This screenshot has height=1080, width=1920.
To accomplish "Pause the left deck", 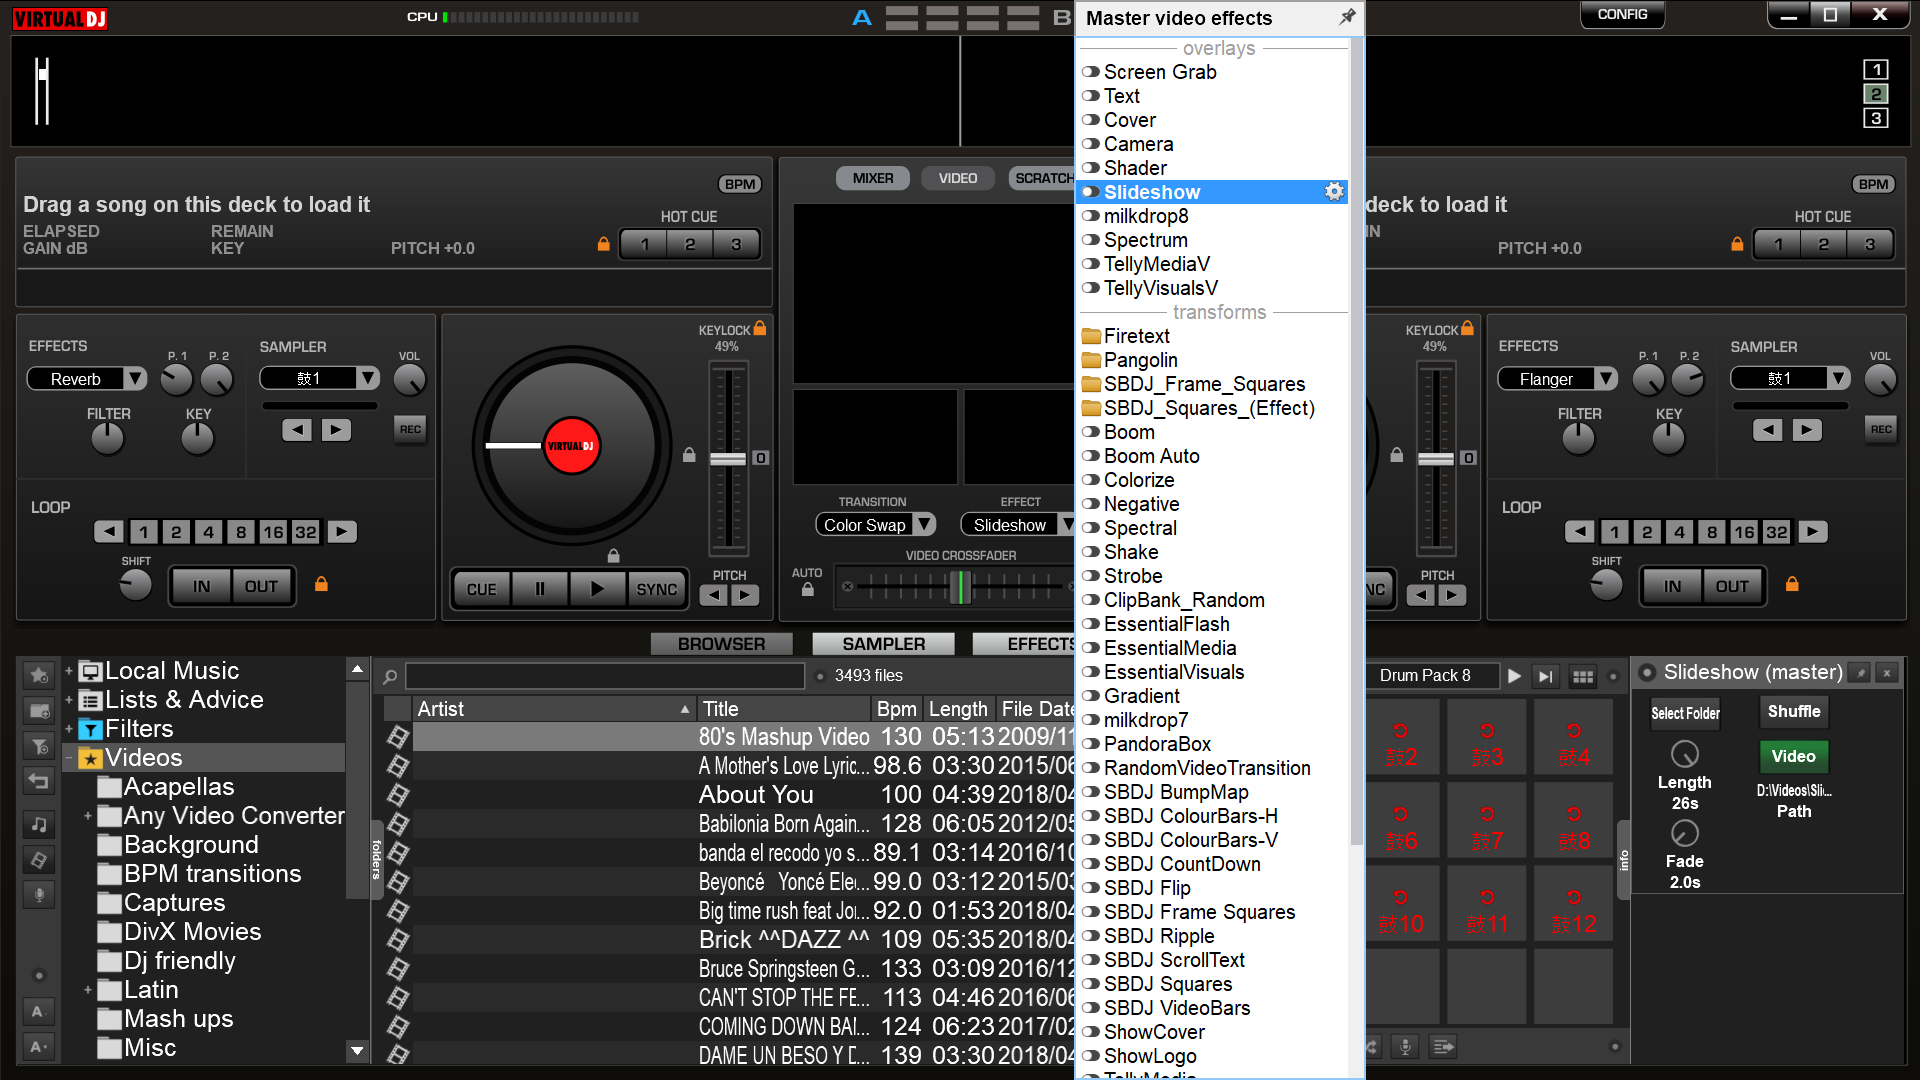I will [540, 589].
